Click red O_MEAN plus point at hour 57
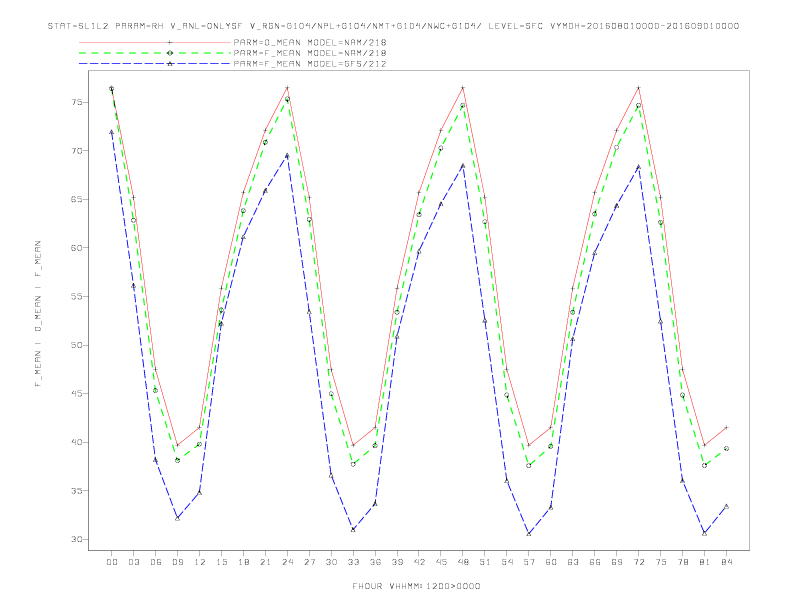792x612 pixels. pyautogui.click(x=529, y=445)
